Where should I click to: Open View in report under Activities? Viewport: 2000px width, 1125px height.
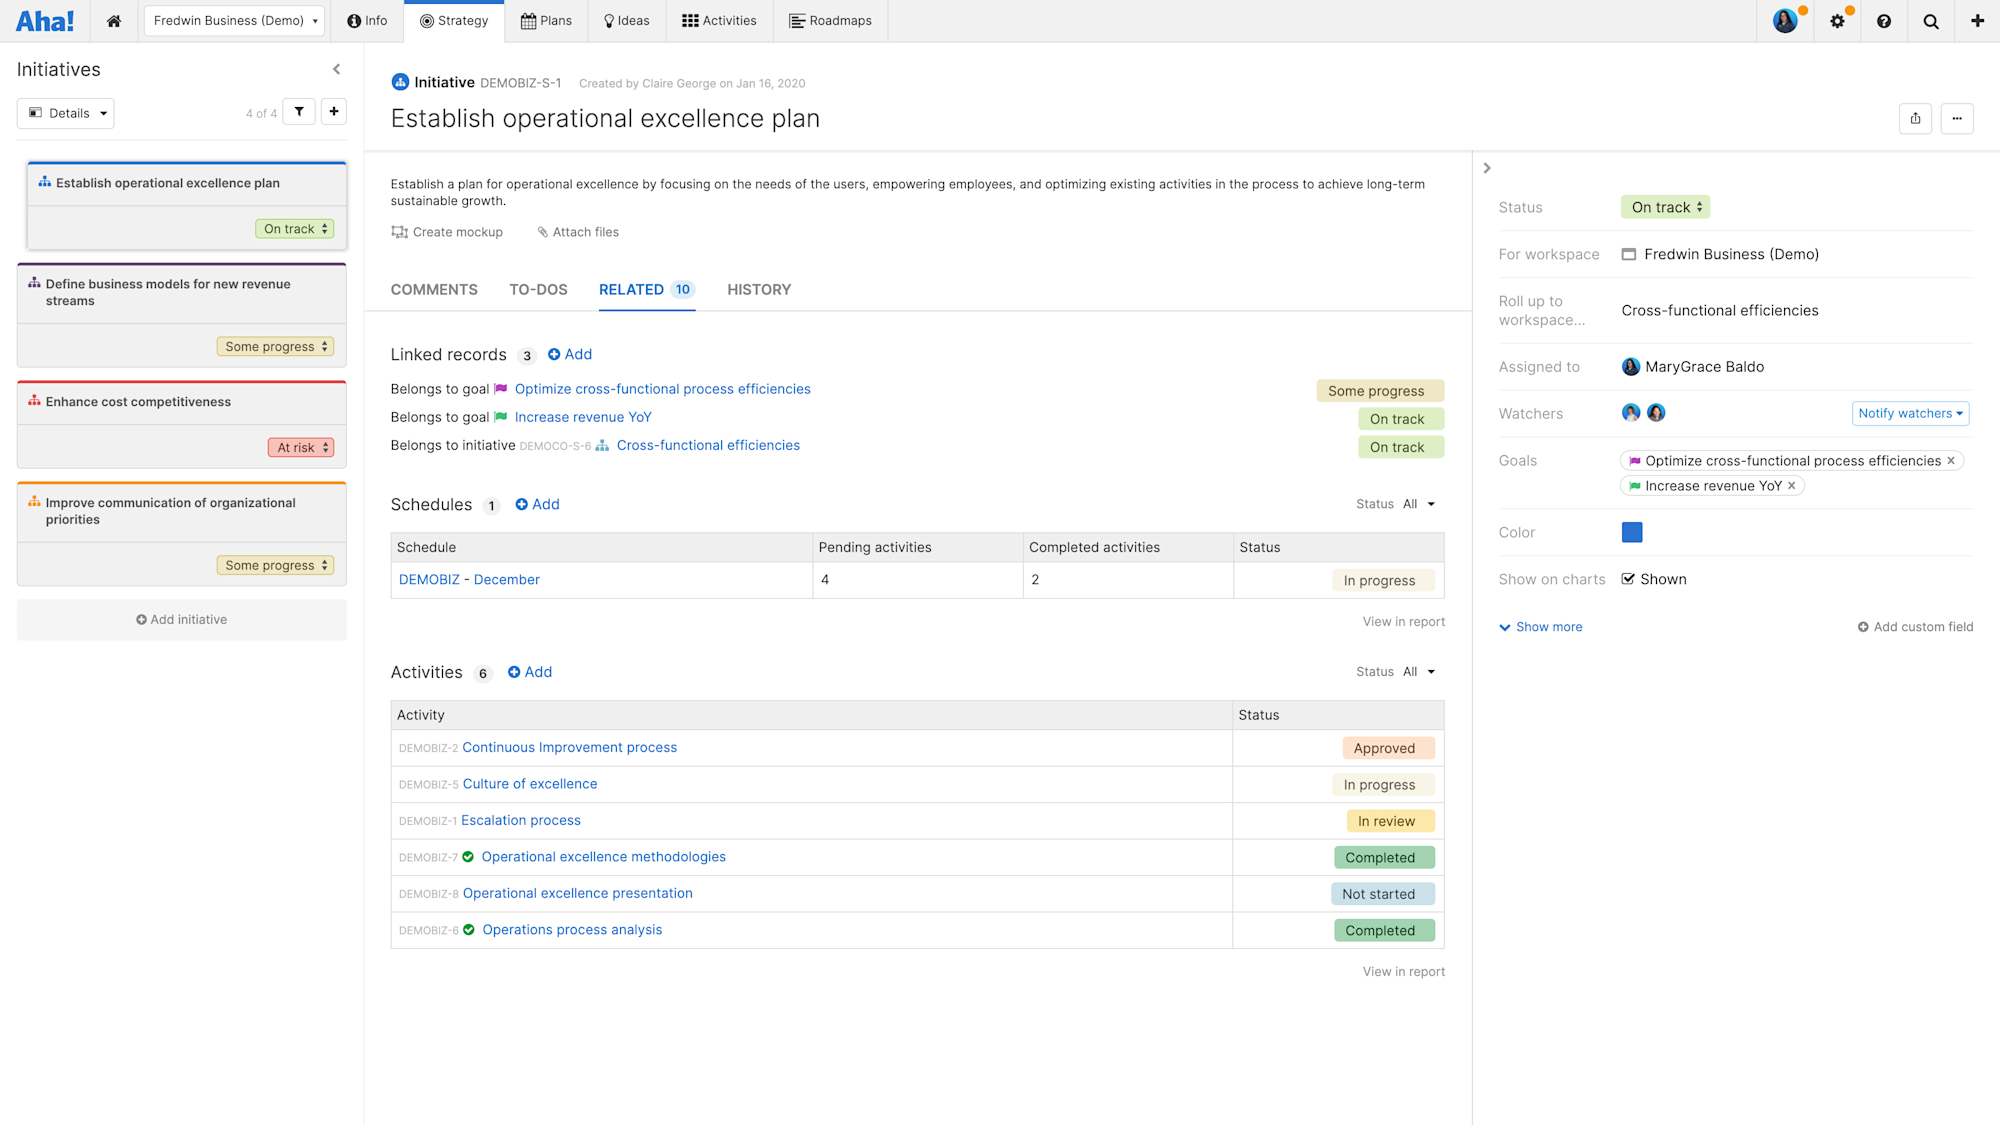pos(1403,971)
